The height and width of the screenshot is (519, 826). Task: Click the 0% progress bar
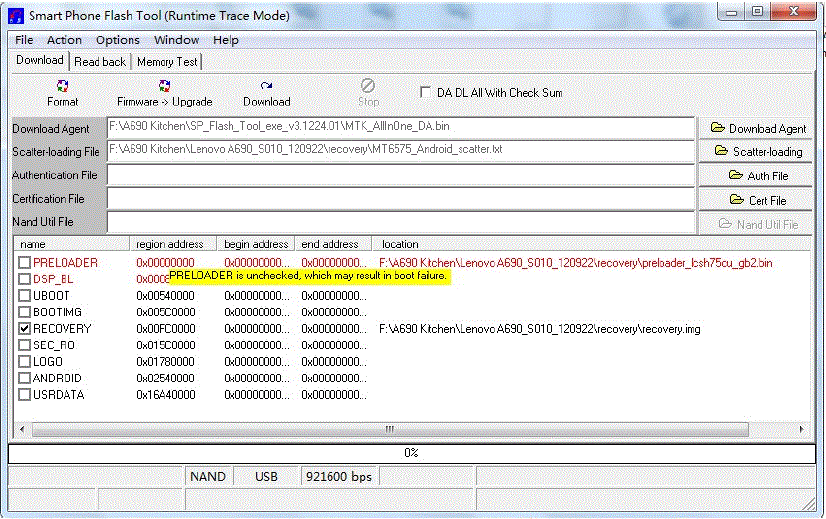click(411, 453)
